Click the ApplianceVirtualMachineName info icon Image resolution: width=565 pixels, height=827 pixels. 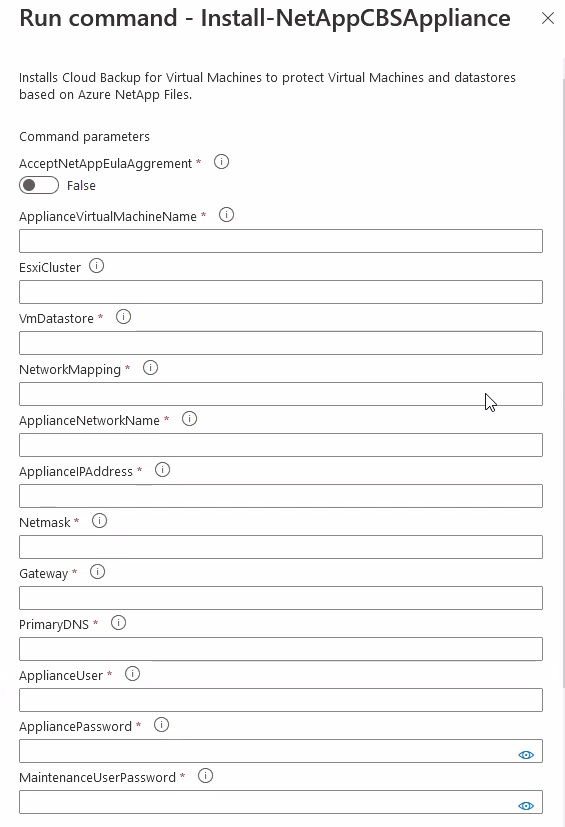226,215
